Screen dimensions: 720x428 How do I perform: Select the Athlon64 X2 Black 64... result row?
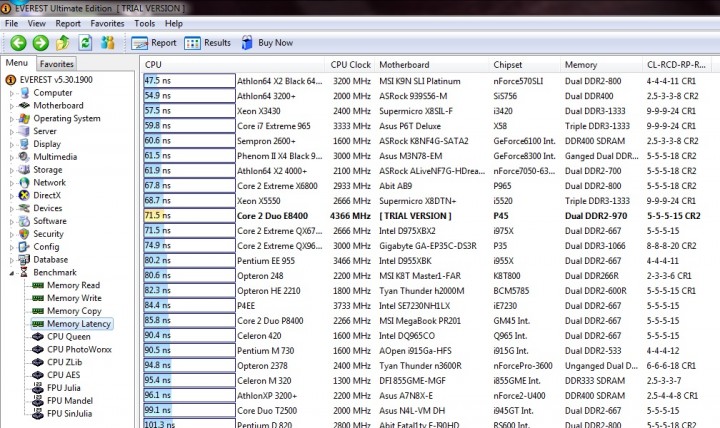[x=427, y=81]
